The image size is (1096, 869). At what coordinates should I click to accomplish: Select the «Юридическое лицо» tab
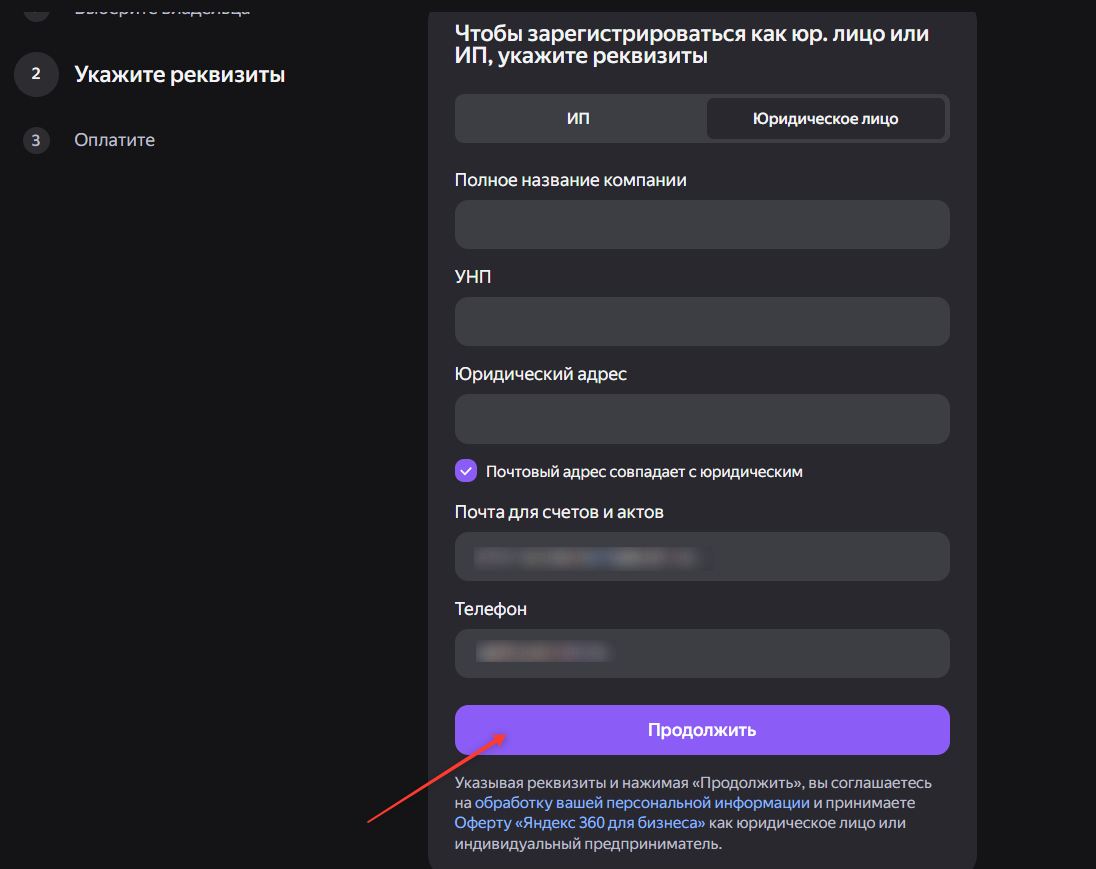tap(825, 118)
